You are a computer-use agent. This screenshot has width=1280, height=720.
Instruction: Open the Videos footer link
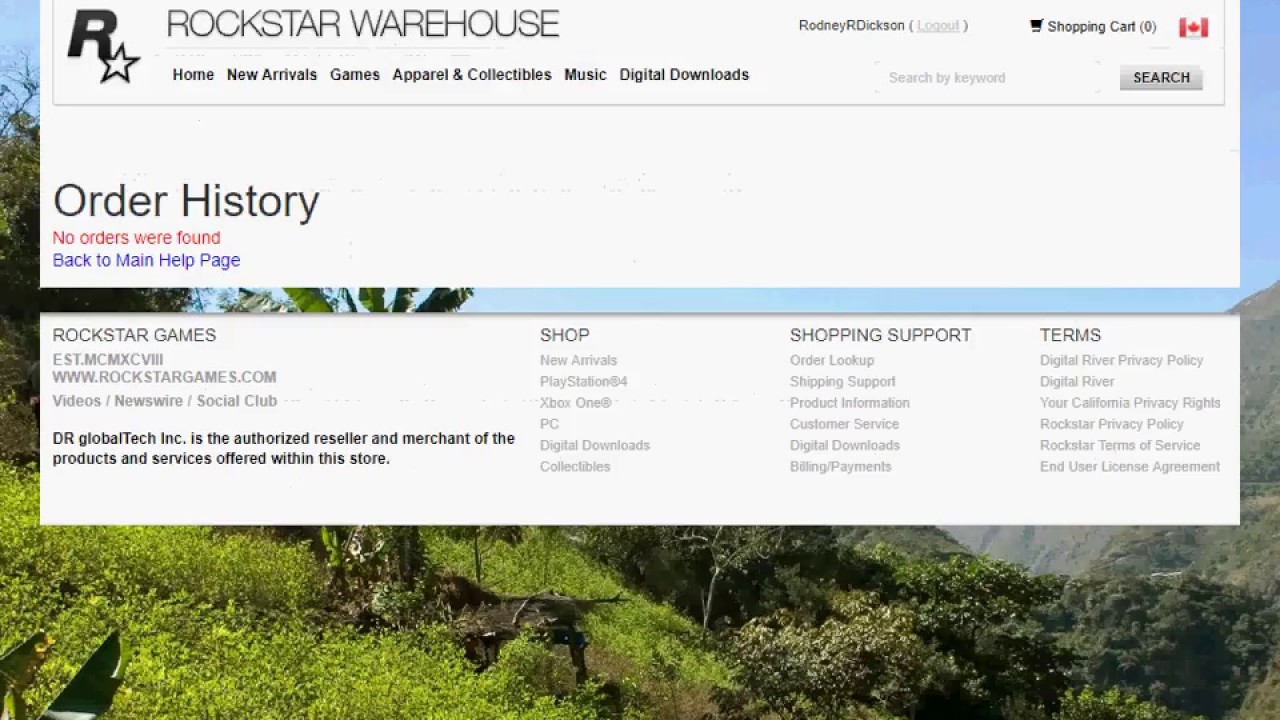tap(77, 401)
